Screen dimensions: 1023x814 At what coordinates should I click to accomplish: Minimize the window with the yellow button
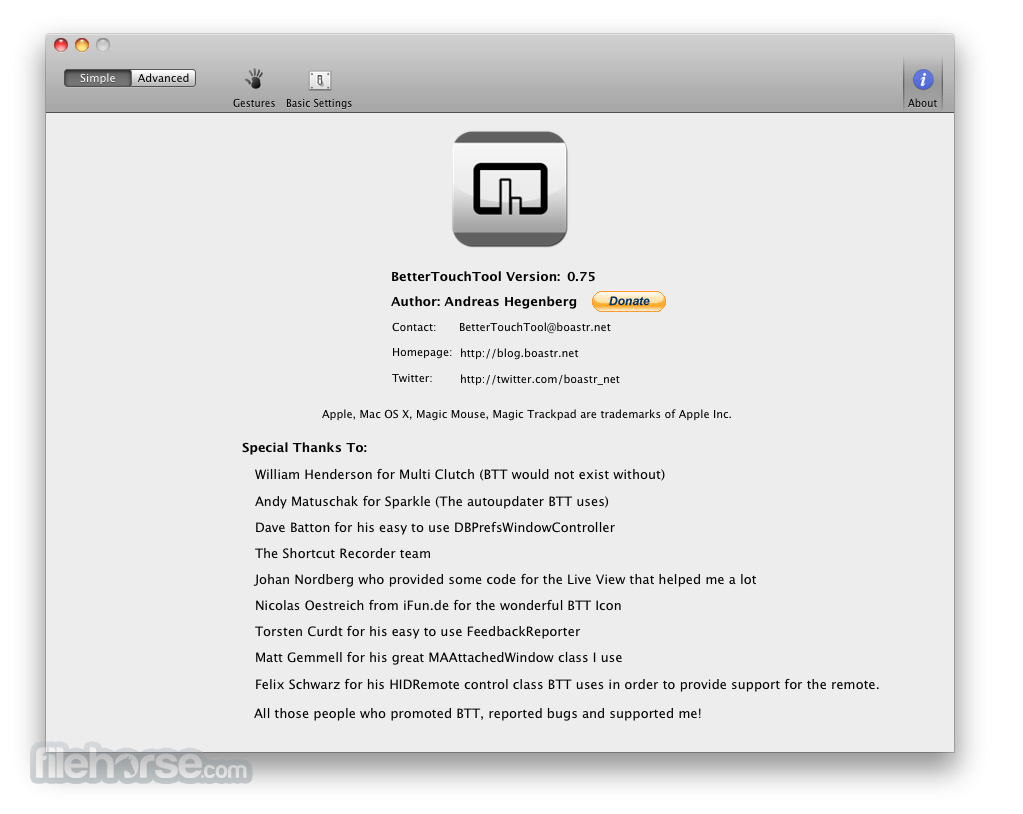82,45
